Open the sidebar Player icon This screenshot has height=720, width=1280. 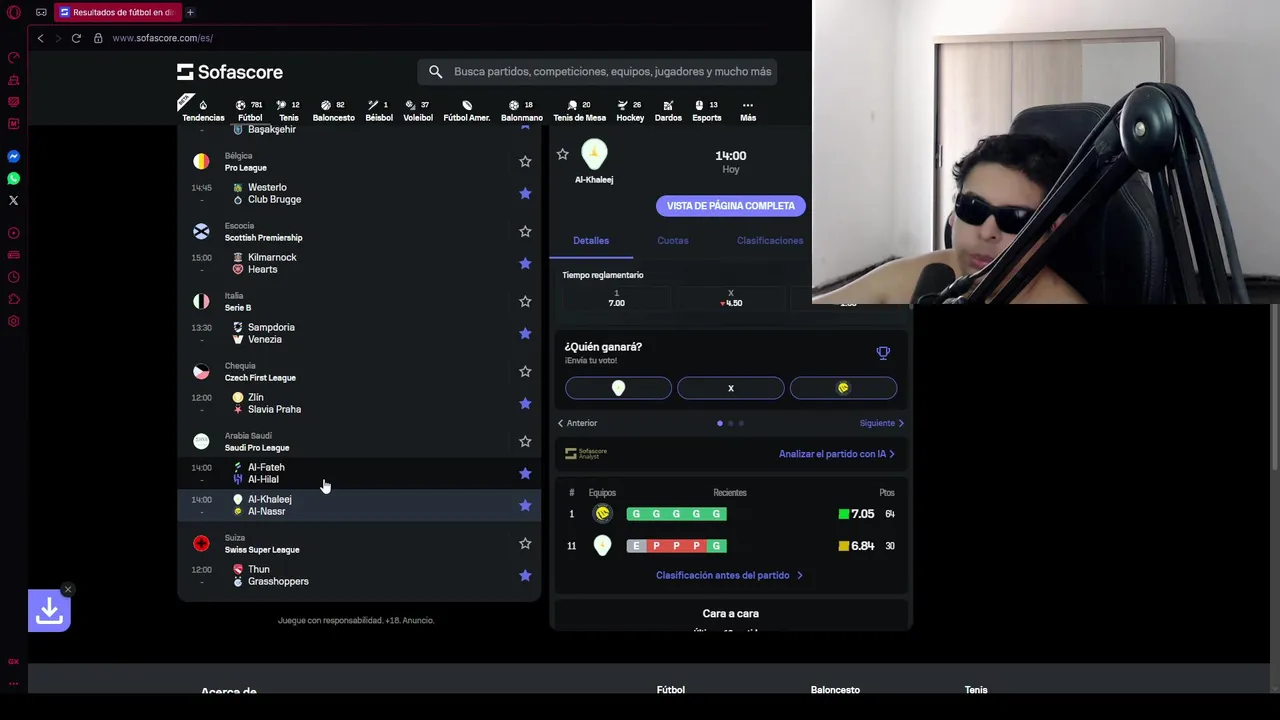(13, 233)
